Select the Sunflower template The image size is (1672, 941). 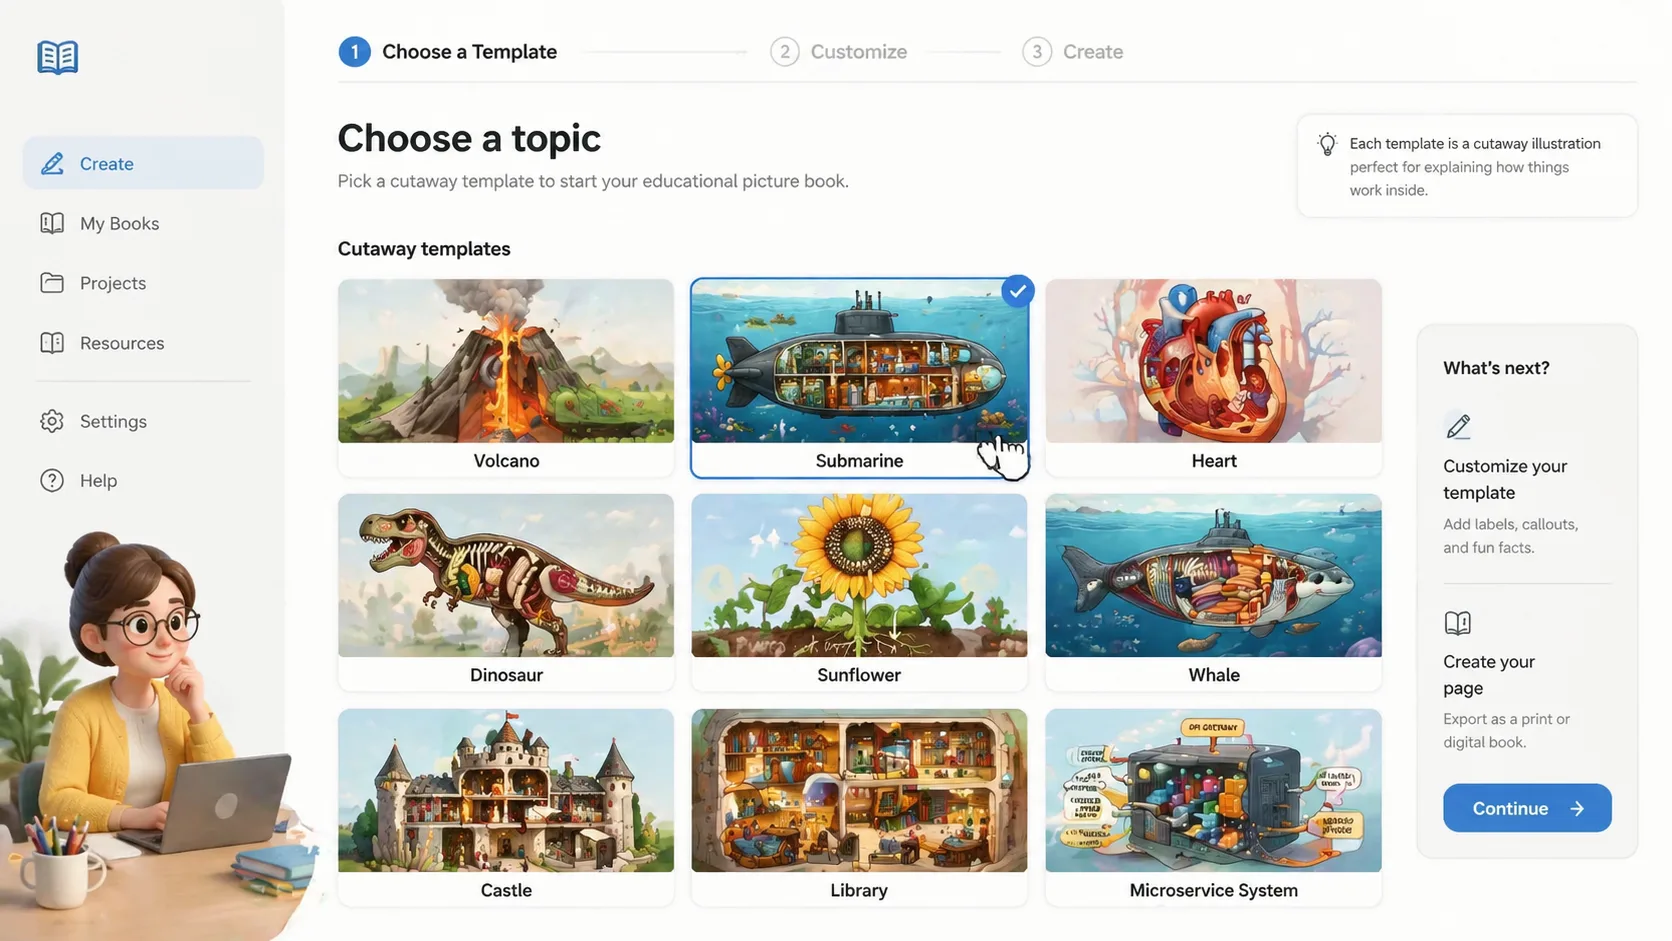tap(859, 592)
